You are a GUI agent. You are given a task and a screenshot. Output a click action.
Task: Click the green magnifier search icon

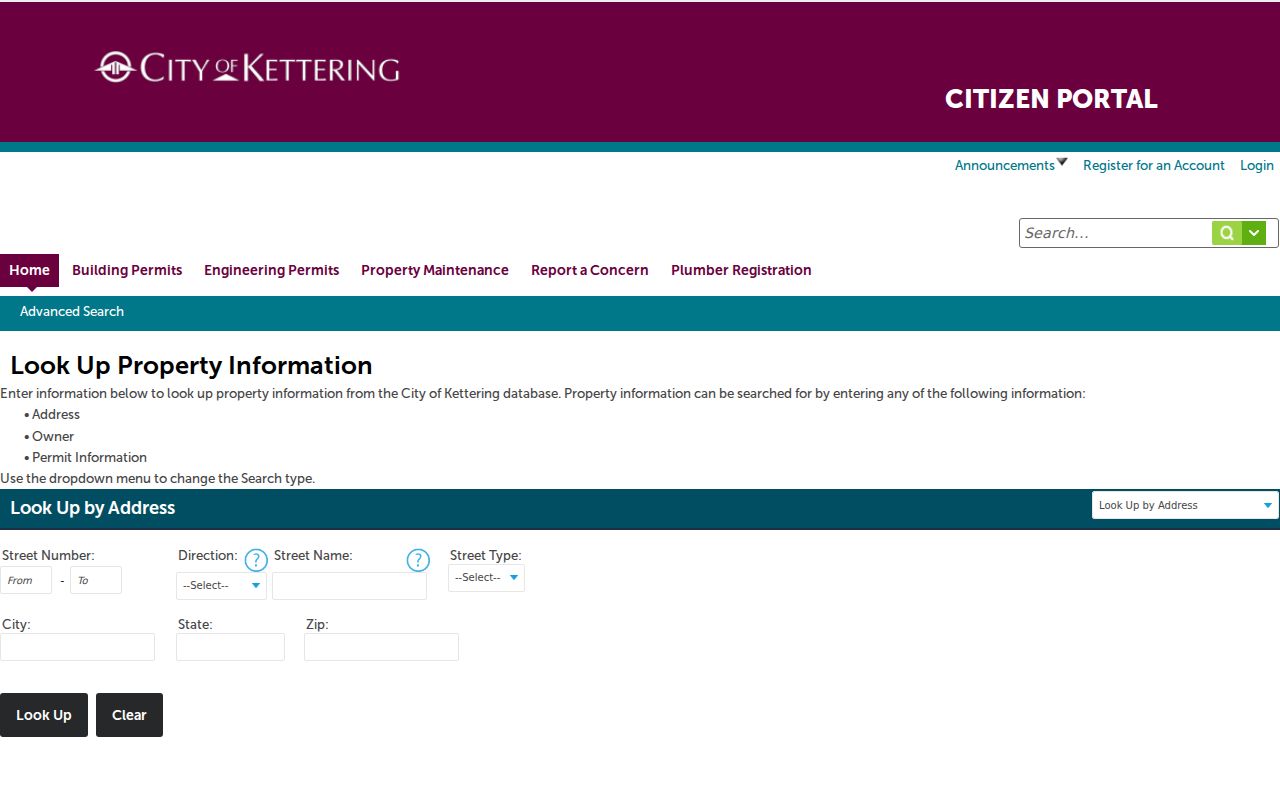click(x=1226, y=233)
